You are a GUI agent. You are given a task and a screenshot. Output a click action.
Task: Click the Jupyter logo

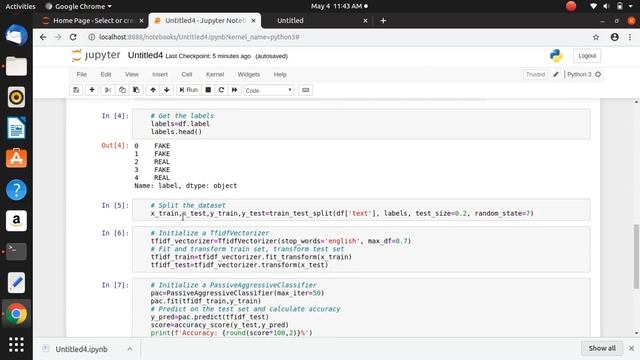pos(96,56)
